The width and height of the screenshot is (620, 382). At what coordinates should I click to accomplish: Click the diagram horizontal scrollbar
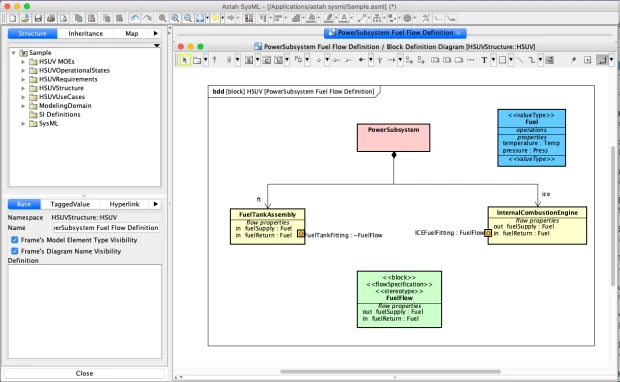pyautogui.click(x=390, y=372)
